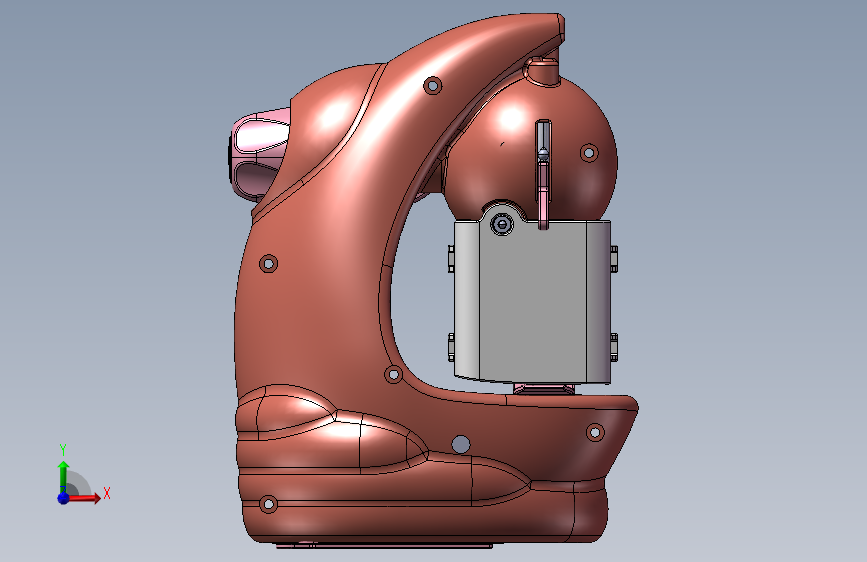
Task: Click the blue Z axis sphere at triad origin
Action: tap(63, 498)
